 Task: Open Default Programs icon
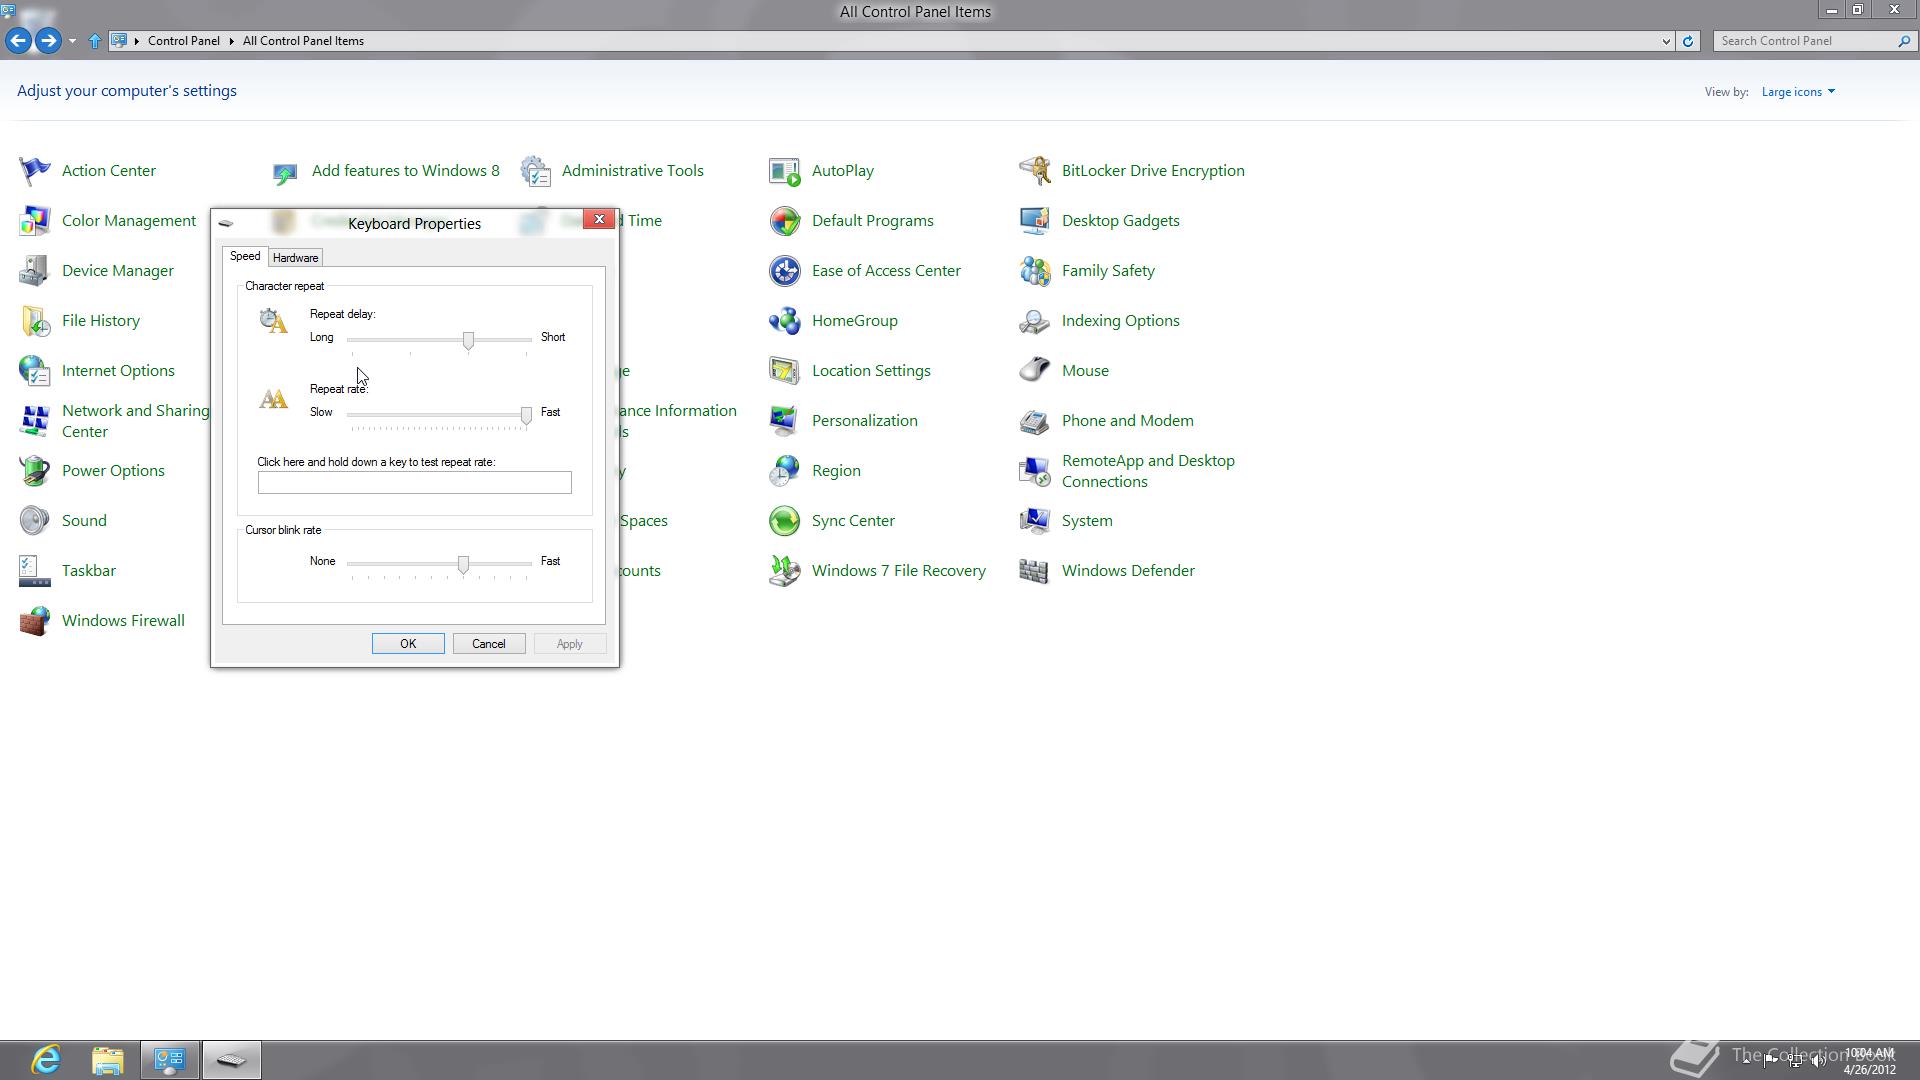tap(785, 221)
